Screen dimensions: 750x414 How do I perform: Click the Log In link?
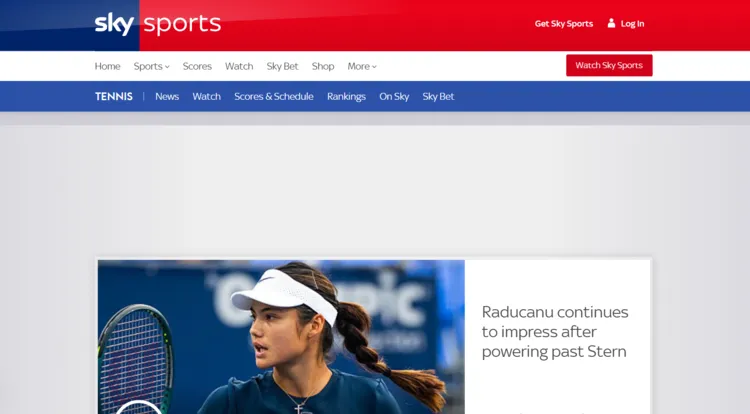[632, 23]
